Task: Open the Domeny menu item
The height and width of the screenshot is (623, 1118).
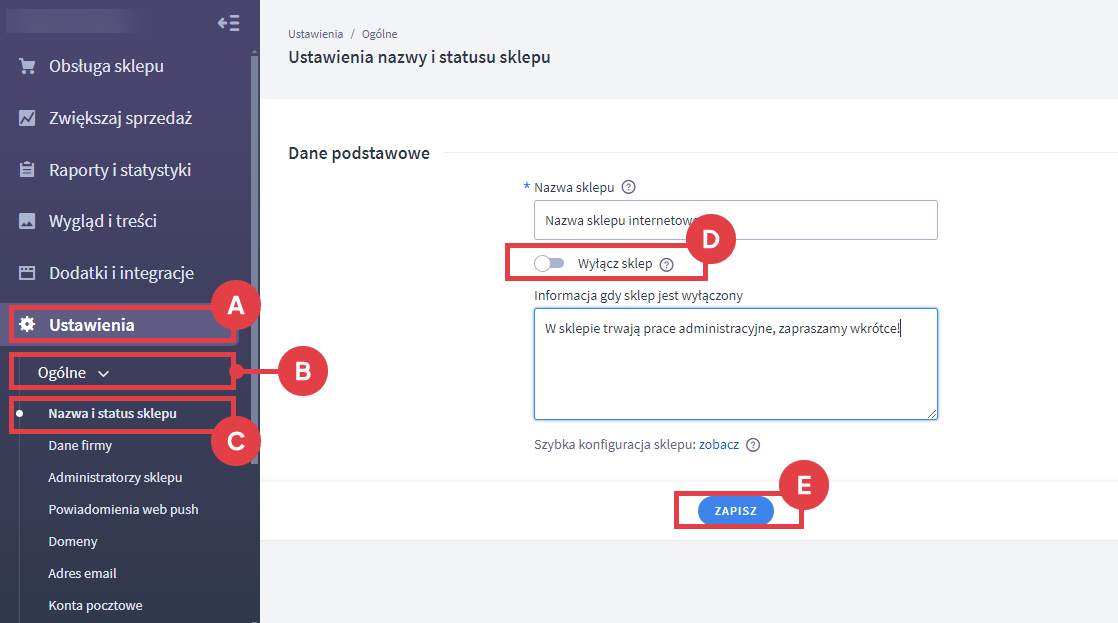Action: [73, 542]
